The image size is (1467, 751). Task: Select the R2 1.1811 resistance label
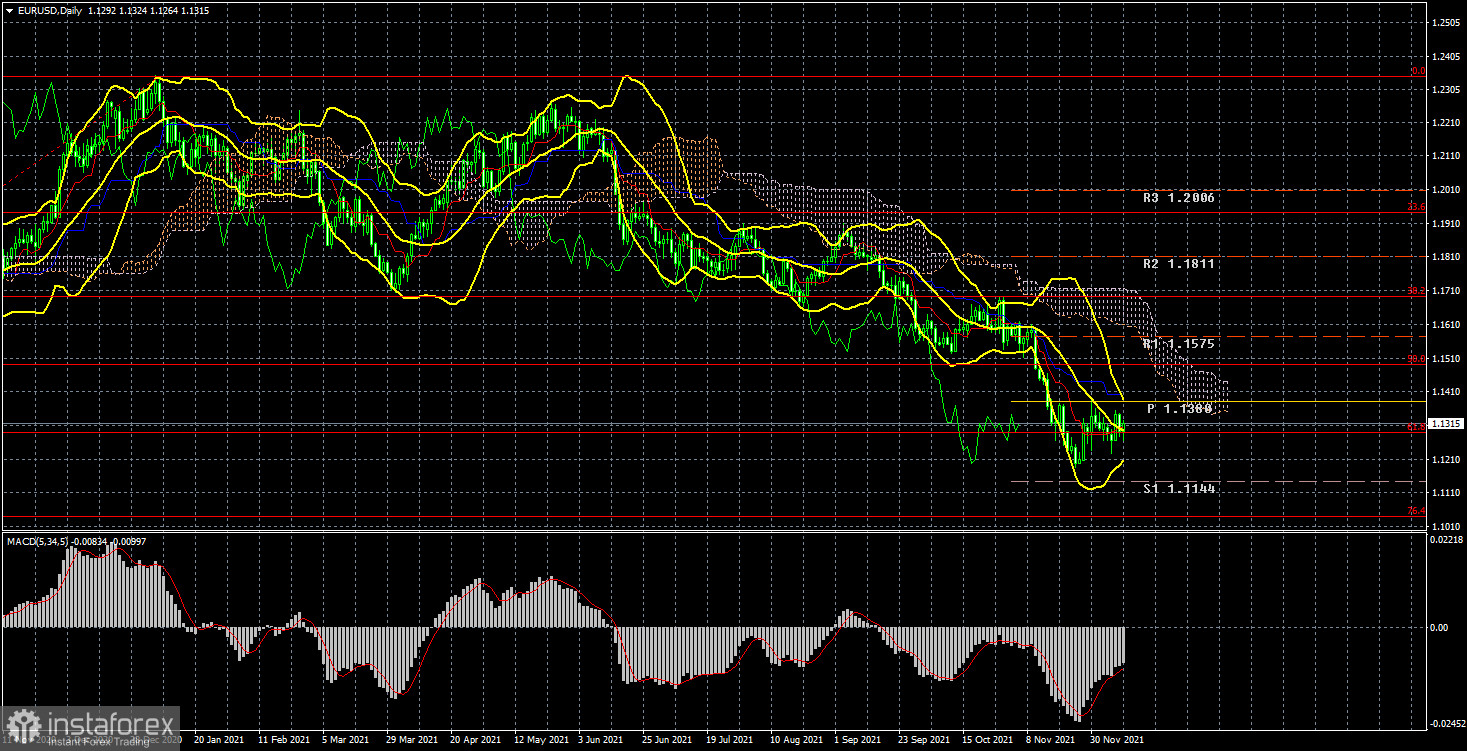(1179, 265)
